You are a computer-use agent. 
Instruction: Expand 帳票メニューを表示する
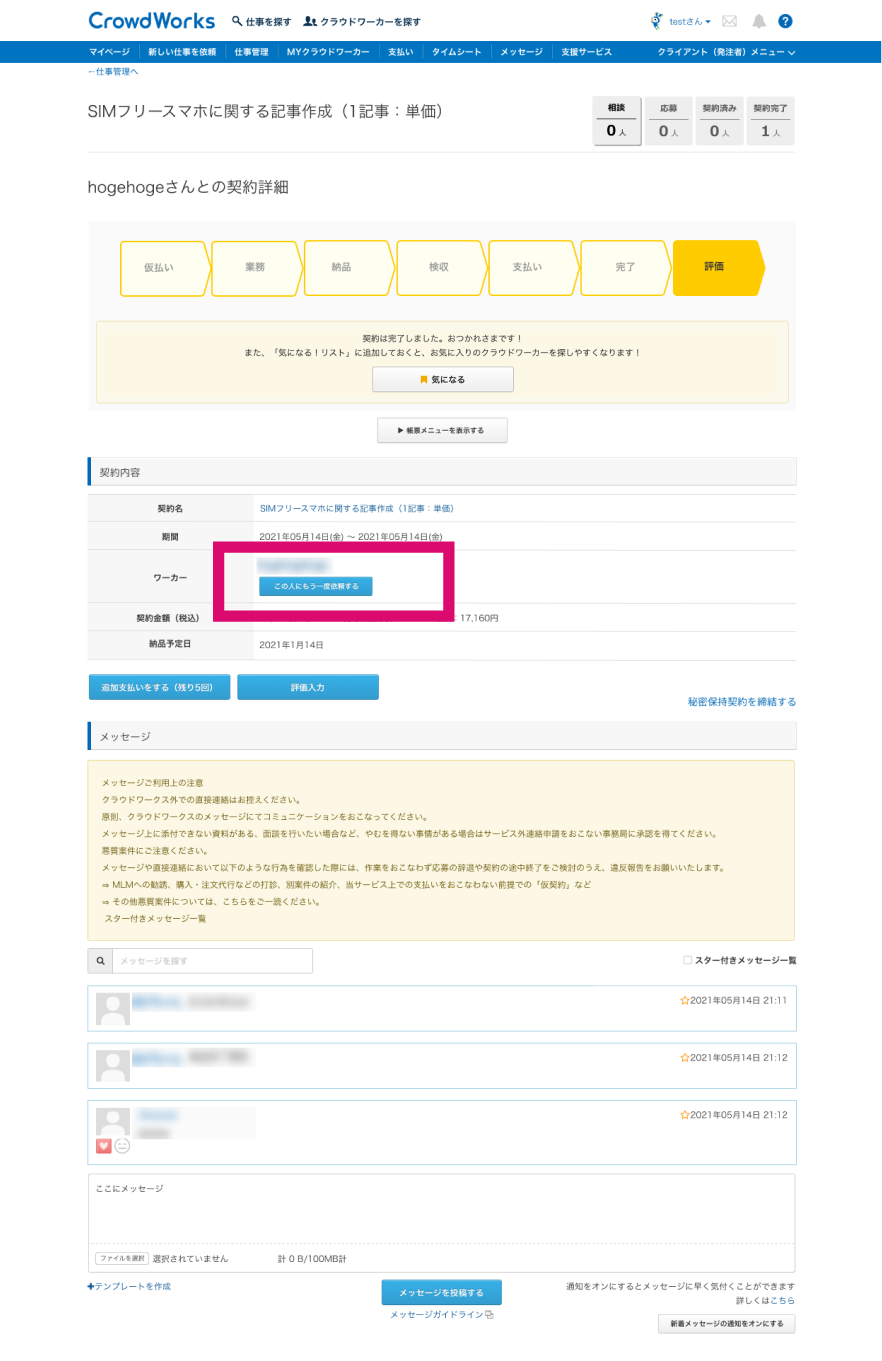click(x=442, y=430)
